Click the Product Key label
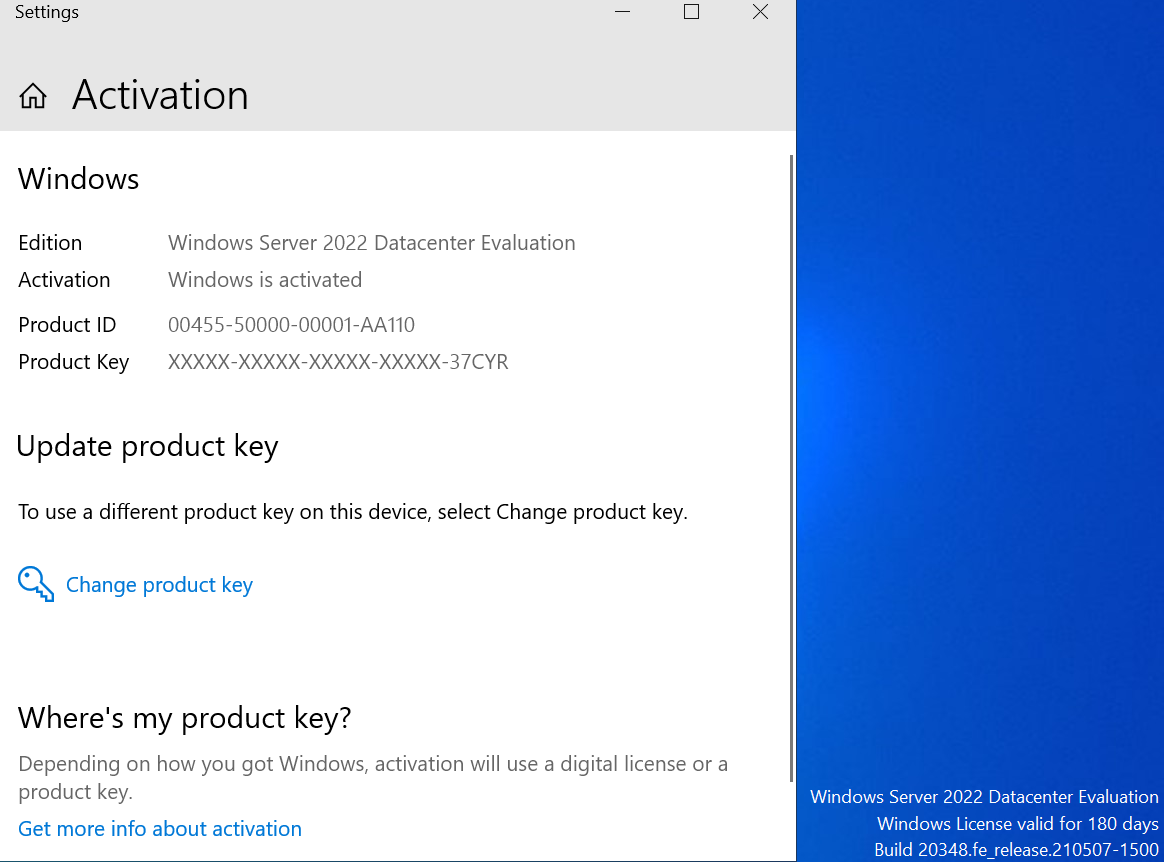 (73, 362)
